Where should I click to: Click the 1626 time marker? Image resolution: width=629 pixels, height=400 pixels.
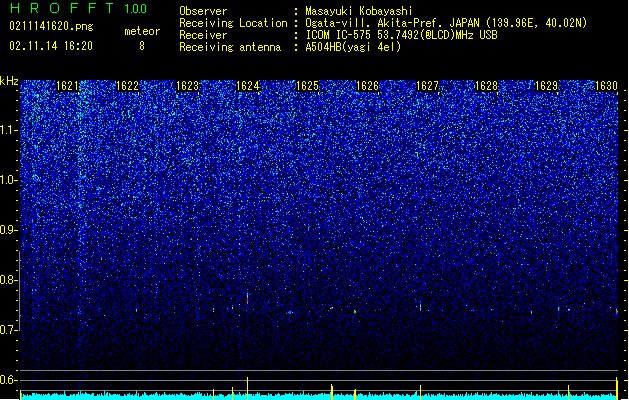coord(367,86)
